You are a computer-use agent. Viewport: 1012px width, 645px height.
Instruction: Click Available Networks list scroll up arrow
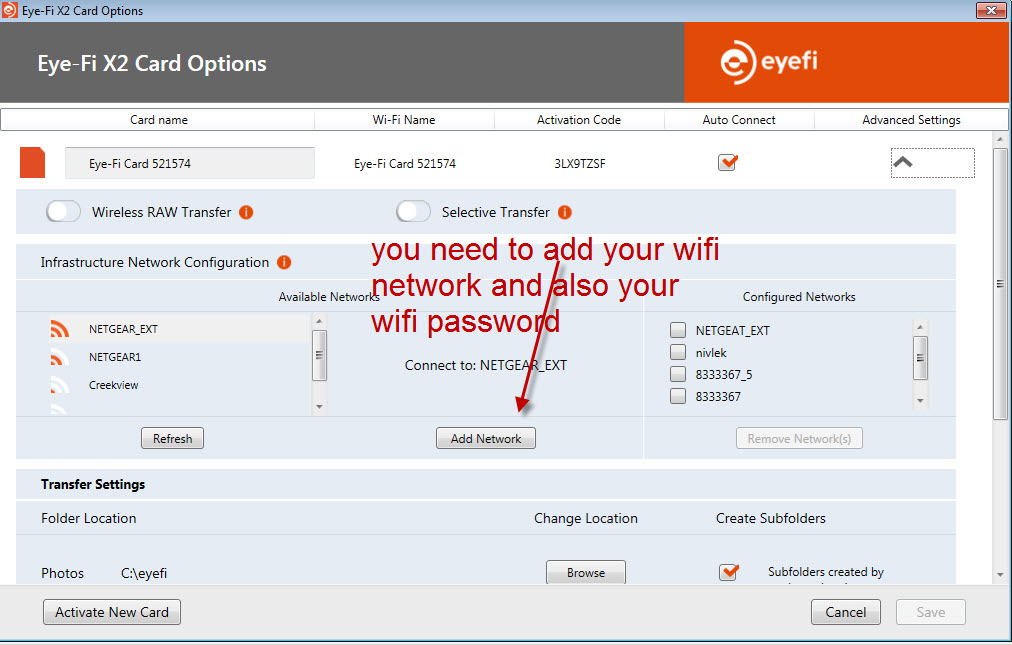coord(319,321)
